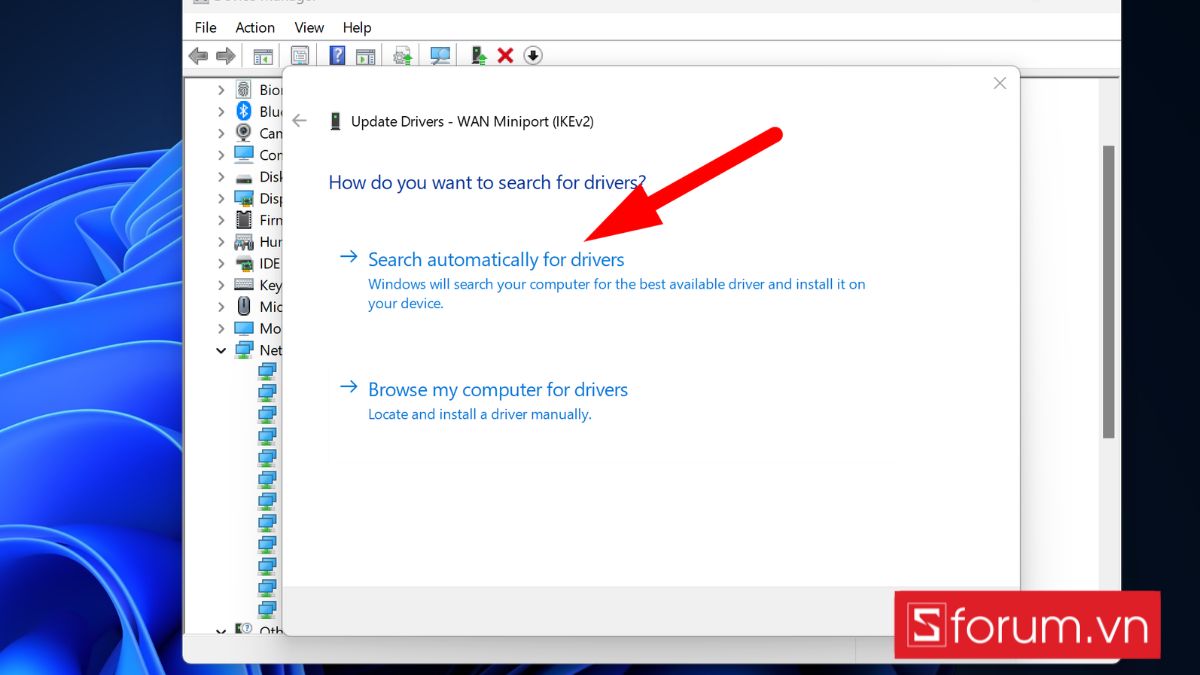Open the View menu
Viewport: 1200px width, 675px height.
coord(309,27)
